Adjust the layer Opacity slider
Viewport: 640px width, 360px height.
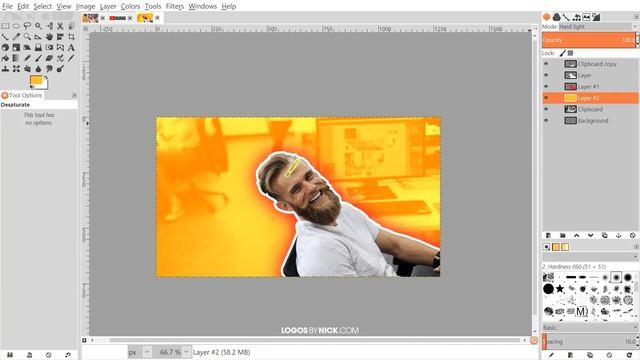[x=589, y=40]
